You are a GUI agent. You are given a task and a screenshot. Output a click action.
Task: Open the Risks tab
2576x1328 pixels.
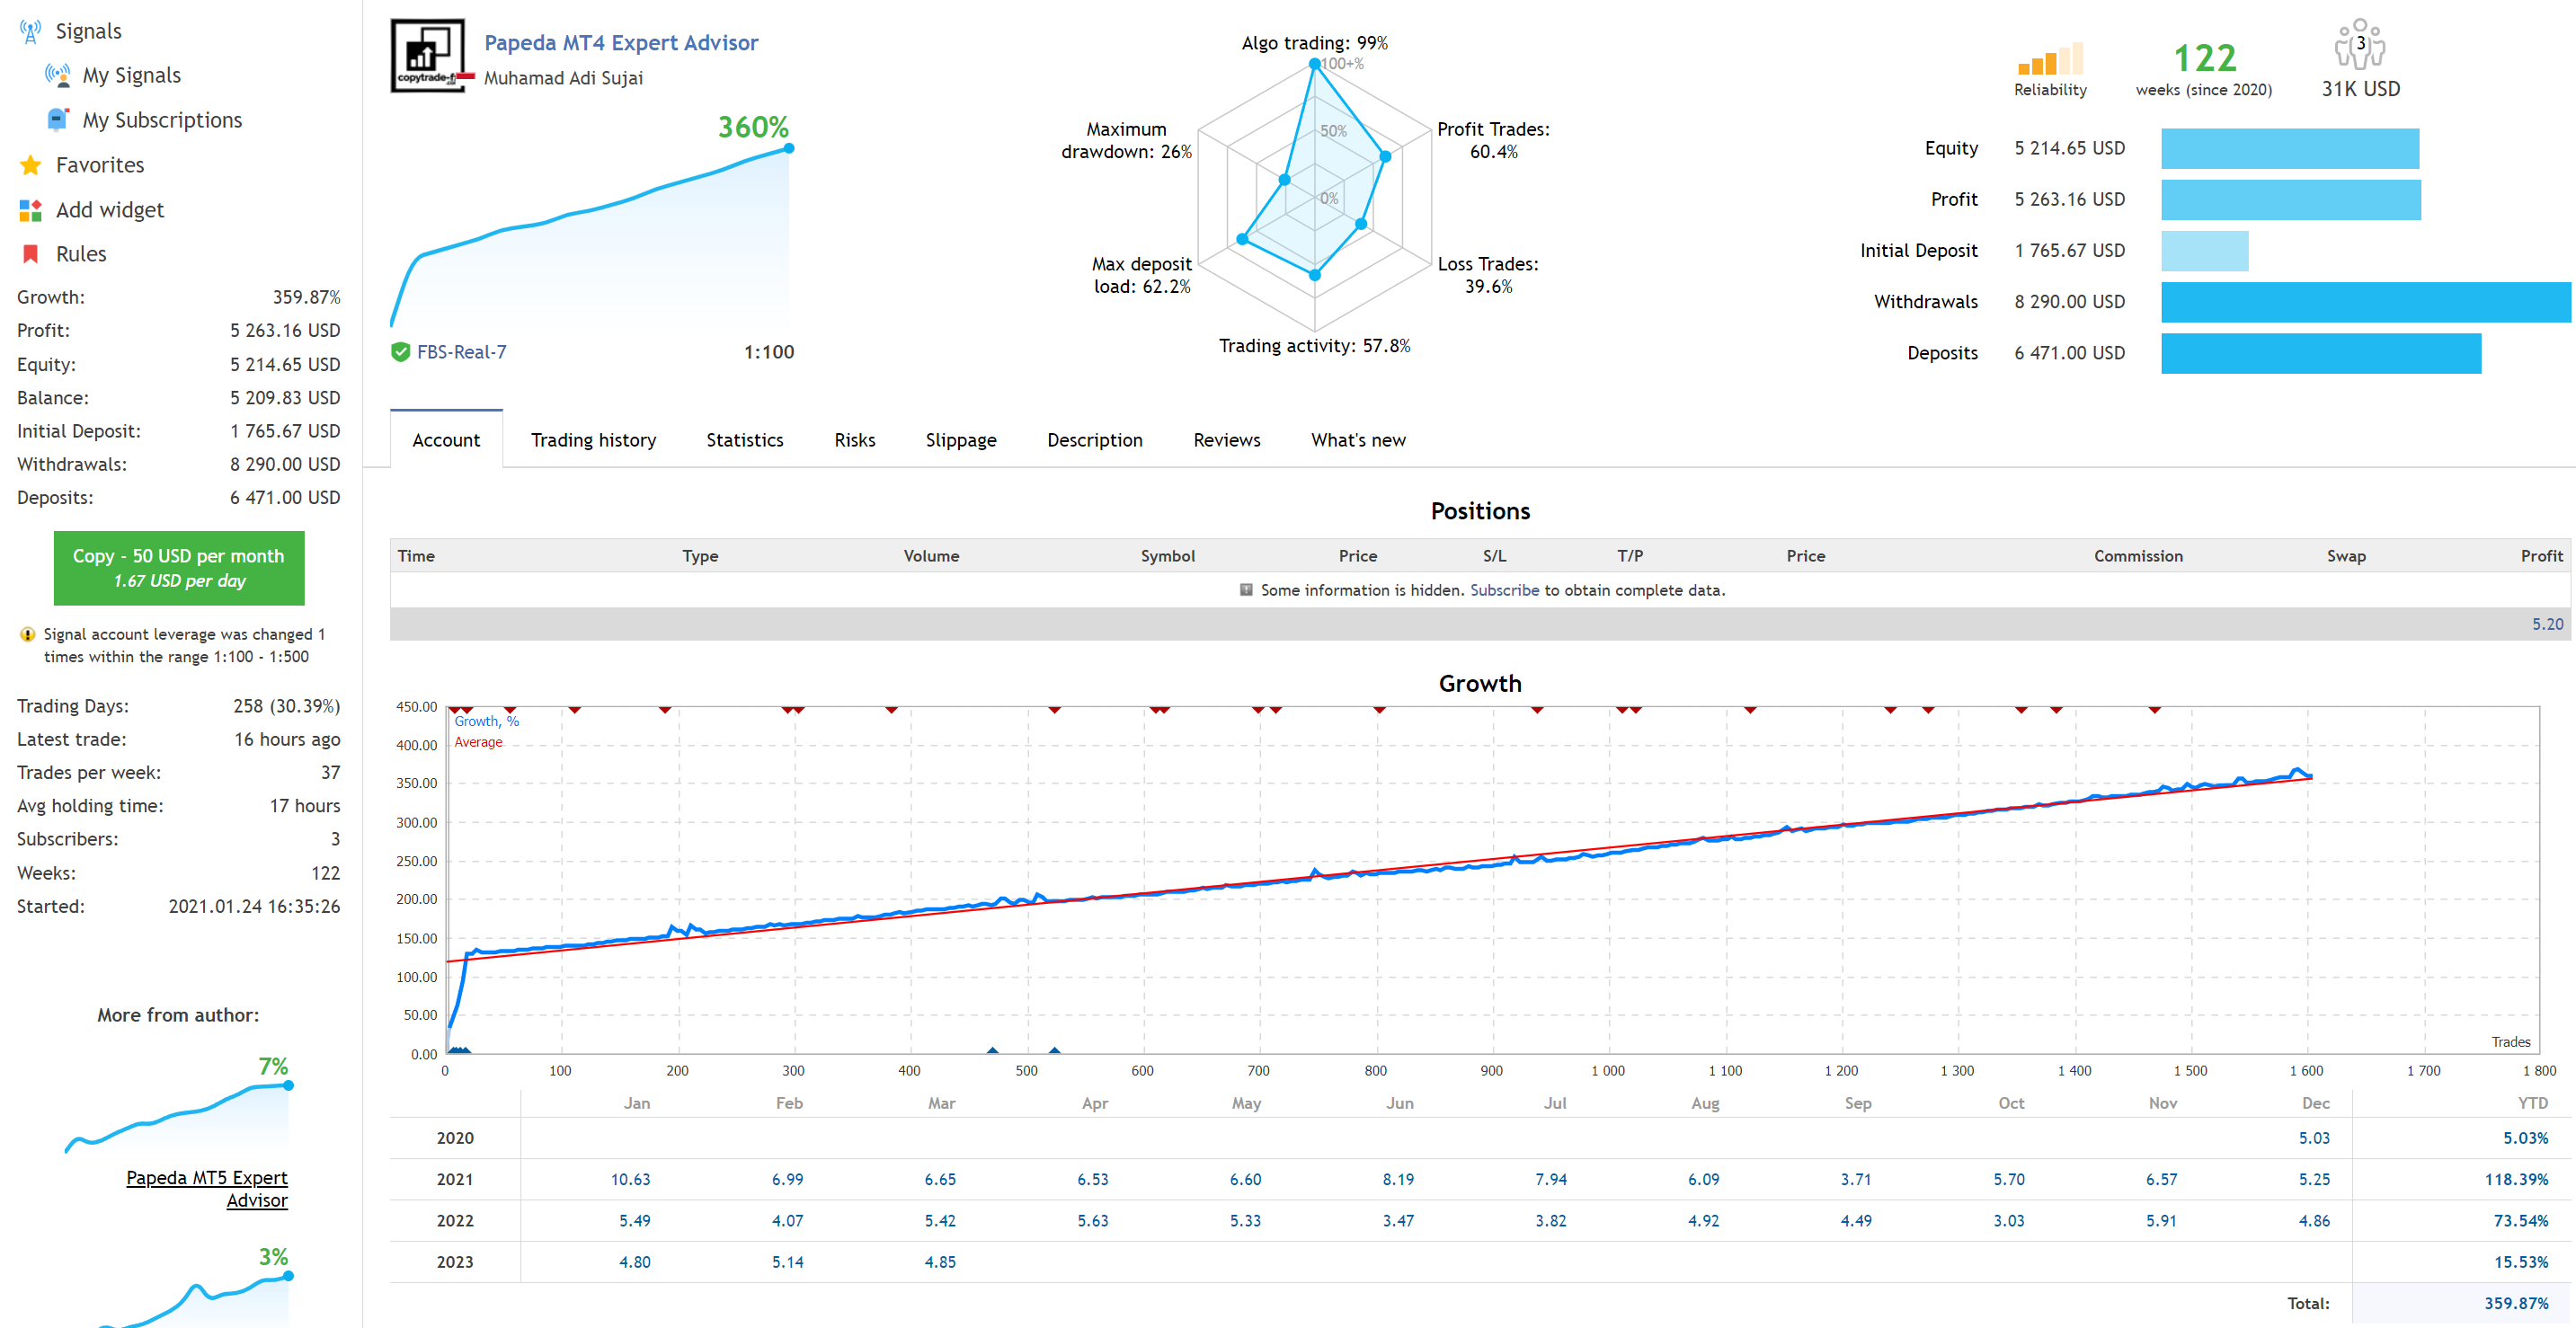pyautogui.click(x=854, y=440)
